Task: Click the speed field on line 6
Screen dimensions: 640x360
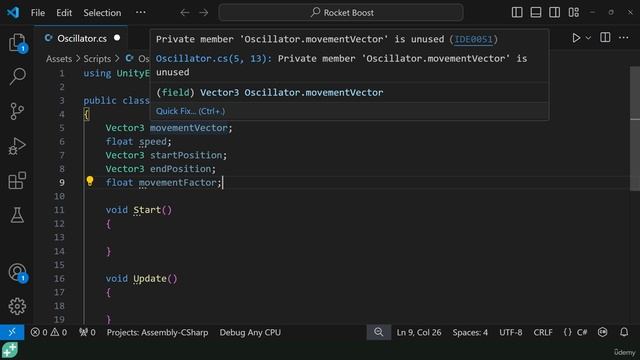Action: click(153, 142)
